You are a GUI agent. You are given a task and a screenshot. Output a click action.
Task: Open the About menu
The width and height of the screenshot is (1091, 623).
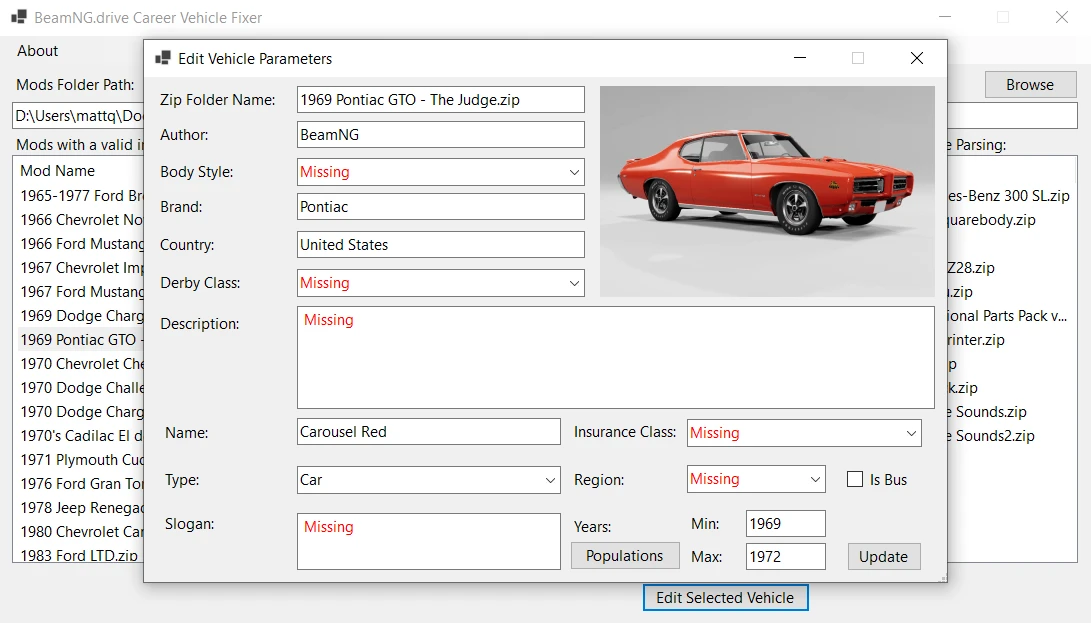(38, 51)
